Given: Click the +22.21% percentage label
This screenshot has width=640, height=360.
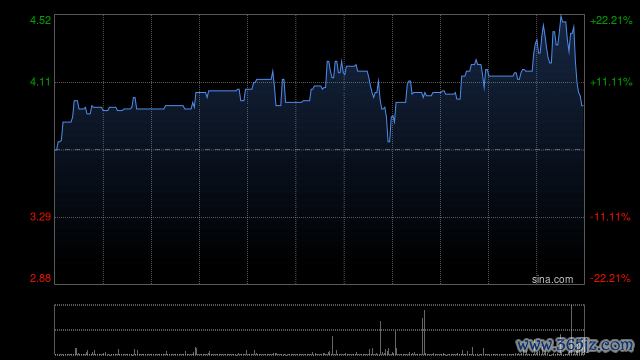Looking at the screenshot, I should tap(611, 20).
